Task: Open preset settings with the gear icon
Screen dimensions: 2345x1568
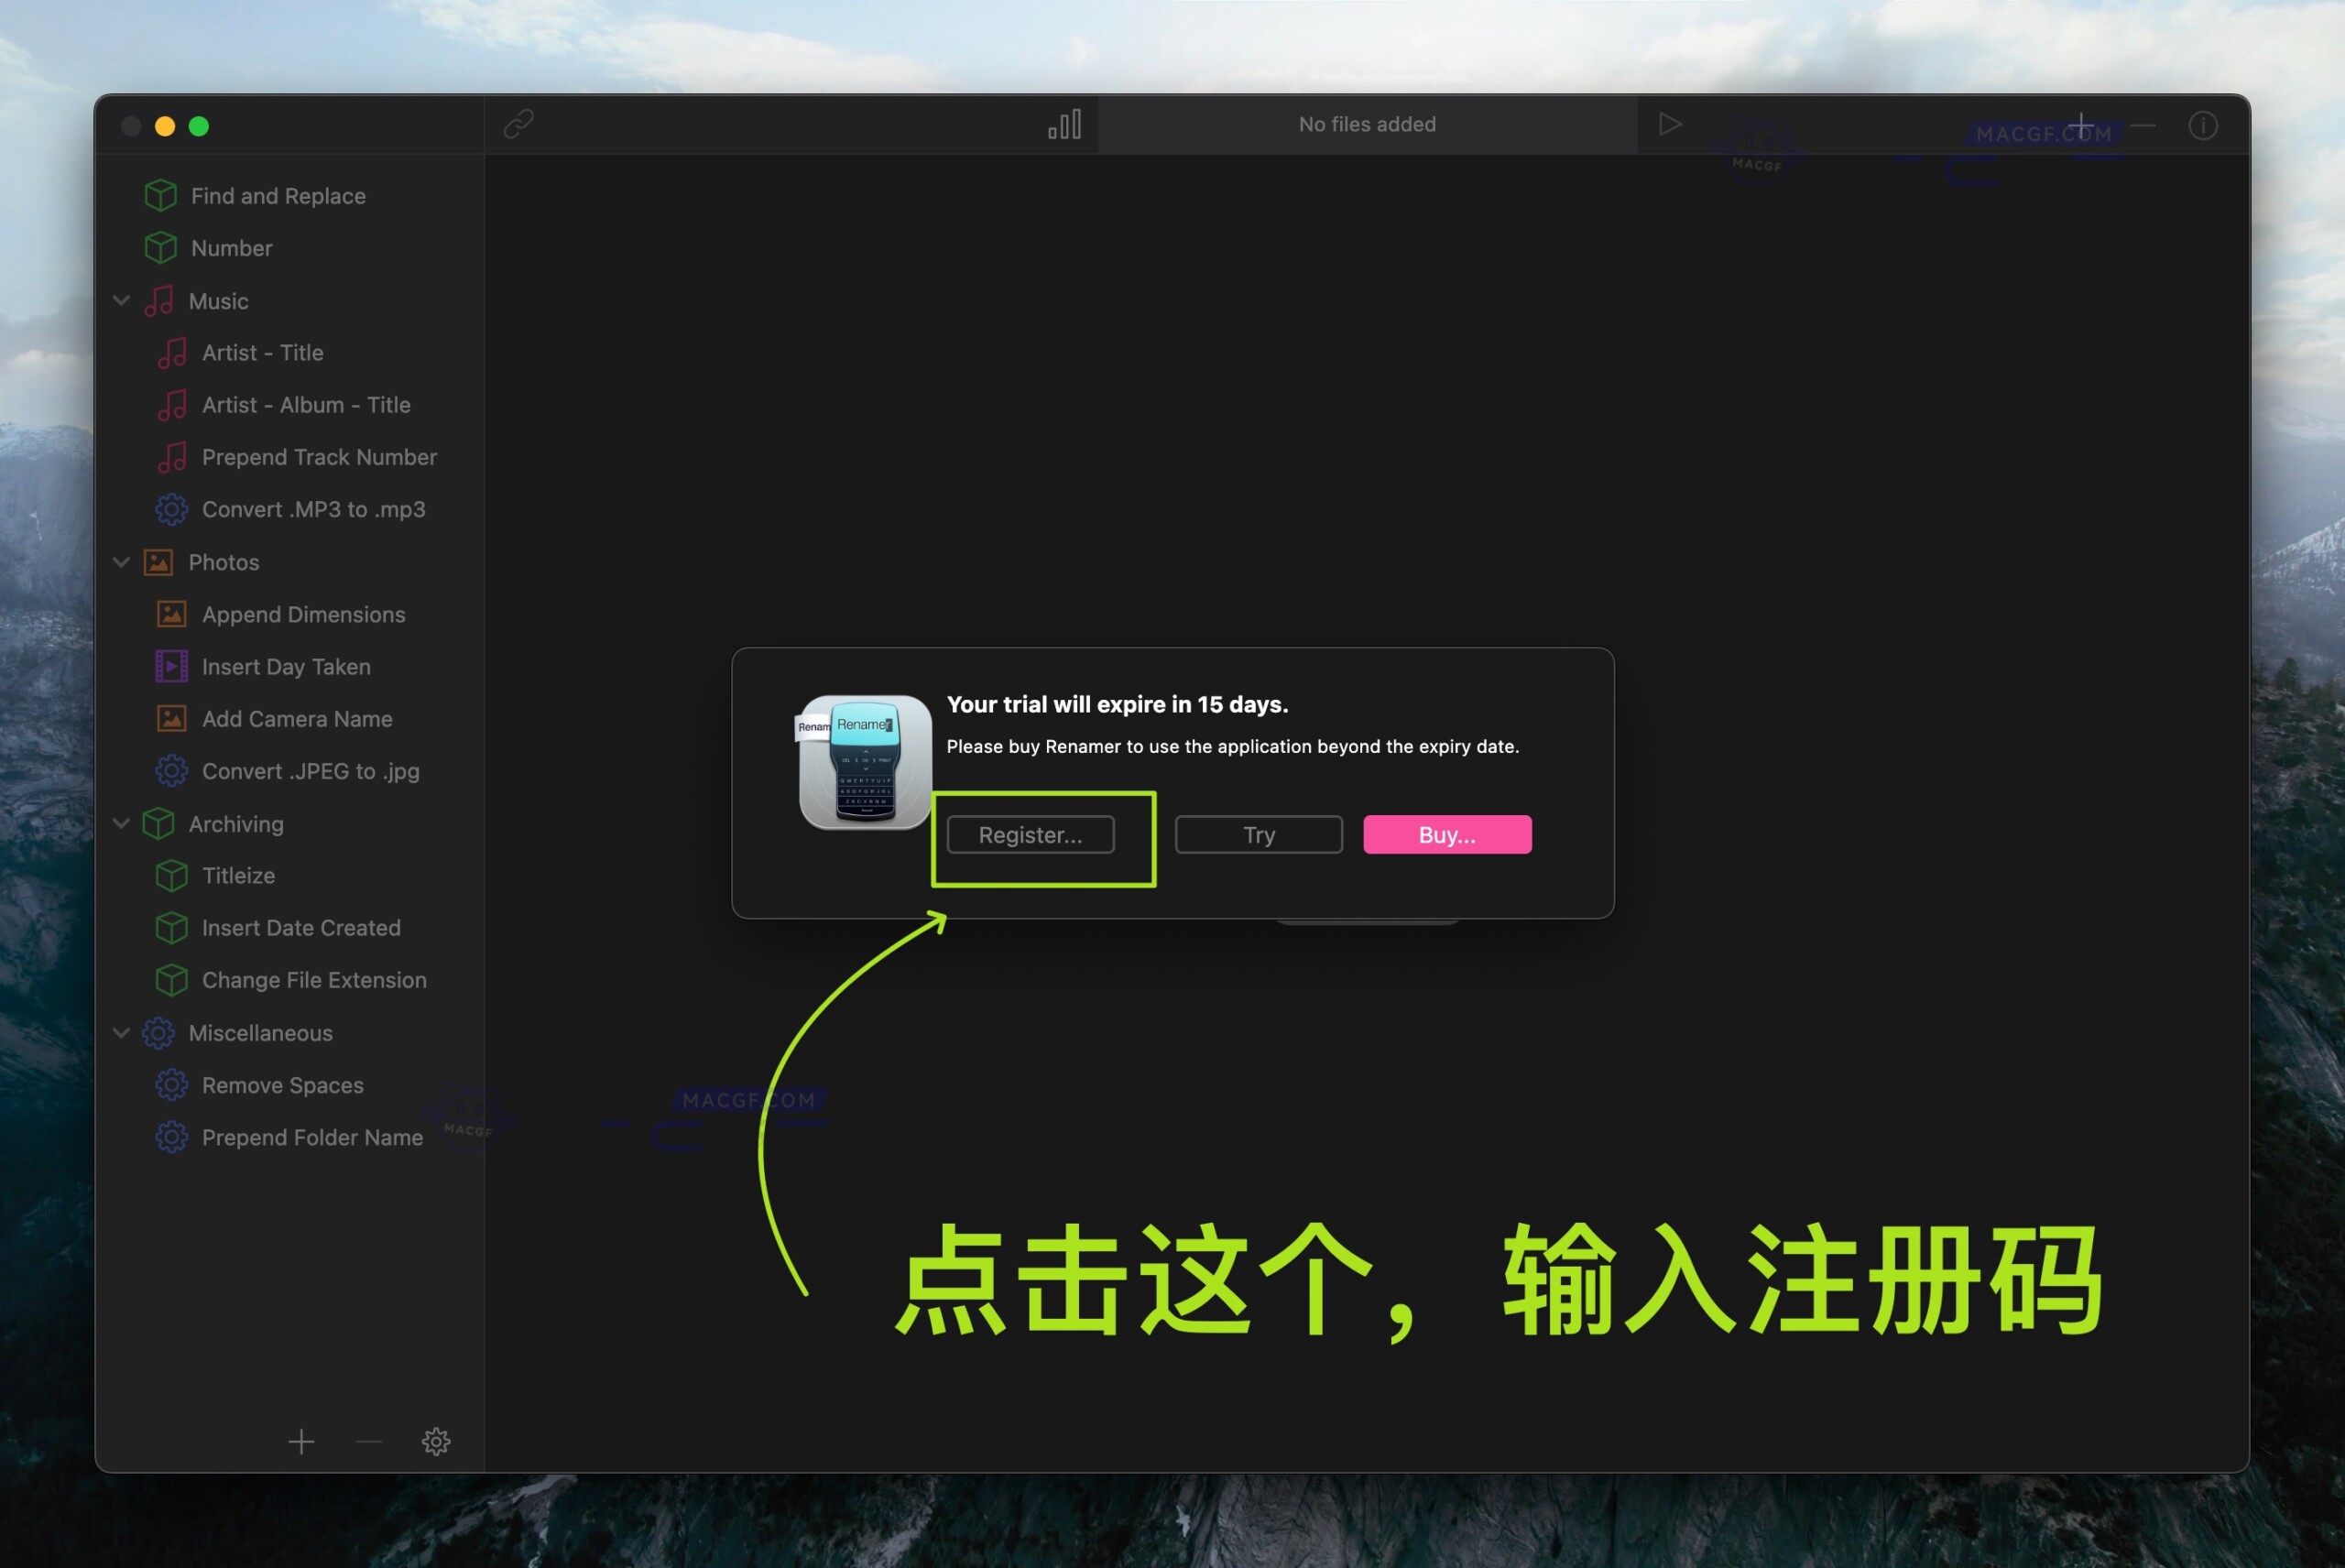Action: point(436,1441)
